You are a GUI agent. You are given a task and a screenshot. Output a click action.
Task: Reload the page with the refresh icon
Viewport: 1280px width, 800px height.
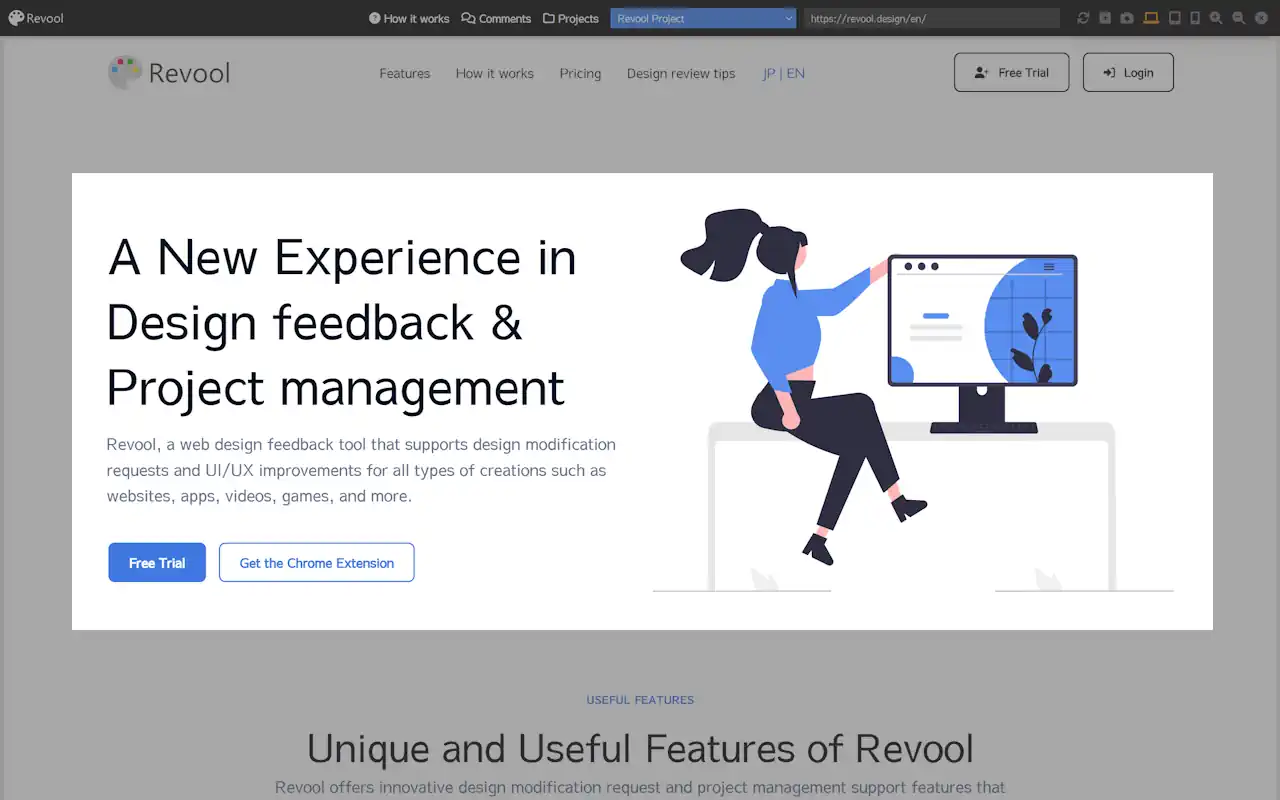pos(1083,18)
